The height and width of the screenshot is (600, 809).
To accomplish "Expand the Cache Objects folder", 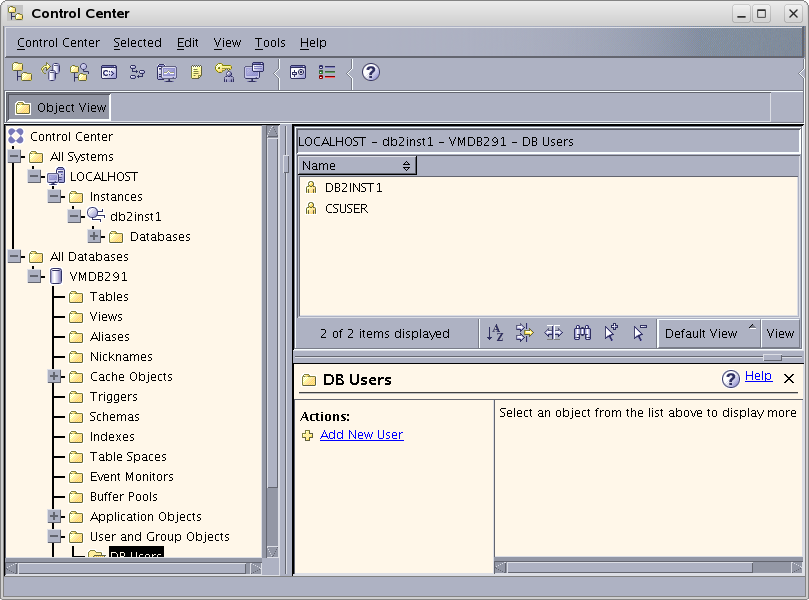I will (x=54, y=376).
